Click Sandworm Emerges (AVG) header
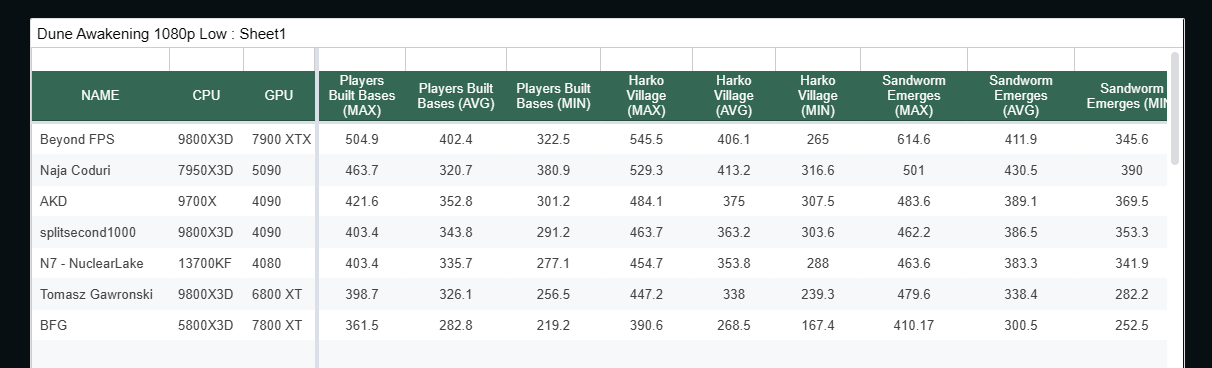This screenshot has width=1212, height=368. pos(1021,96)
